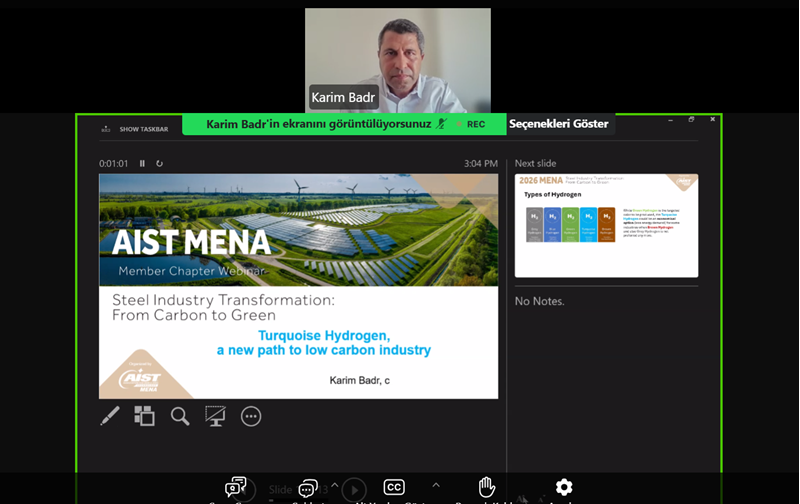Open the settings gear icon
The width and height of the screenshot is (800, 504).
(x=564, y=487)
